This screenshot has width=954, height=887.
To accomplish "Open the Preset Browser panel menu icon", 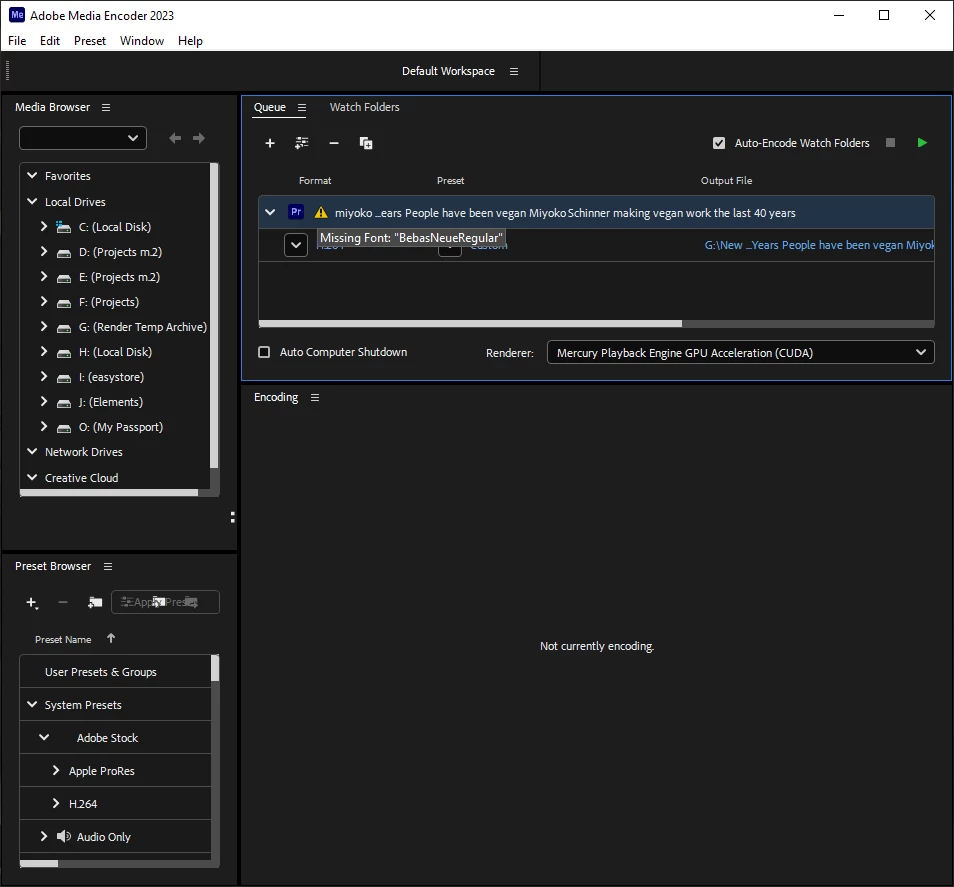I will [x=108, y=566].
